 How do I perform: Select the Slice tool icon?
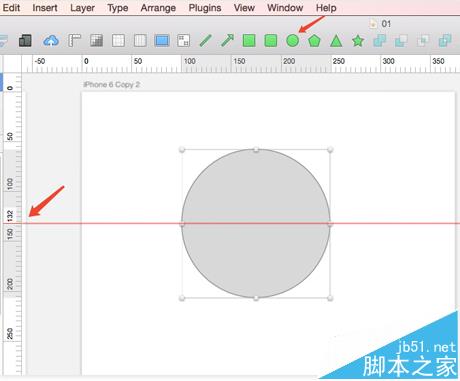coord(183,41)
